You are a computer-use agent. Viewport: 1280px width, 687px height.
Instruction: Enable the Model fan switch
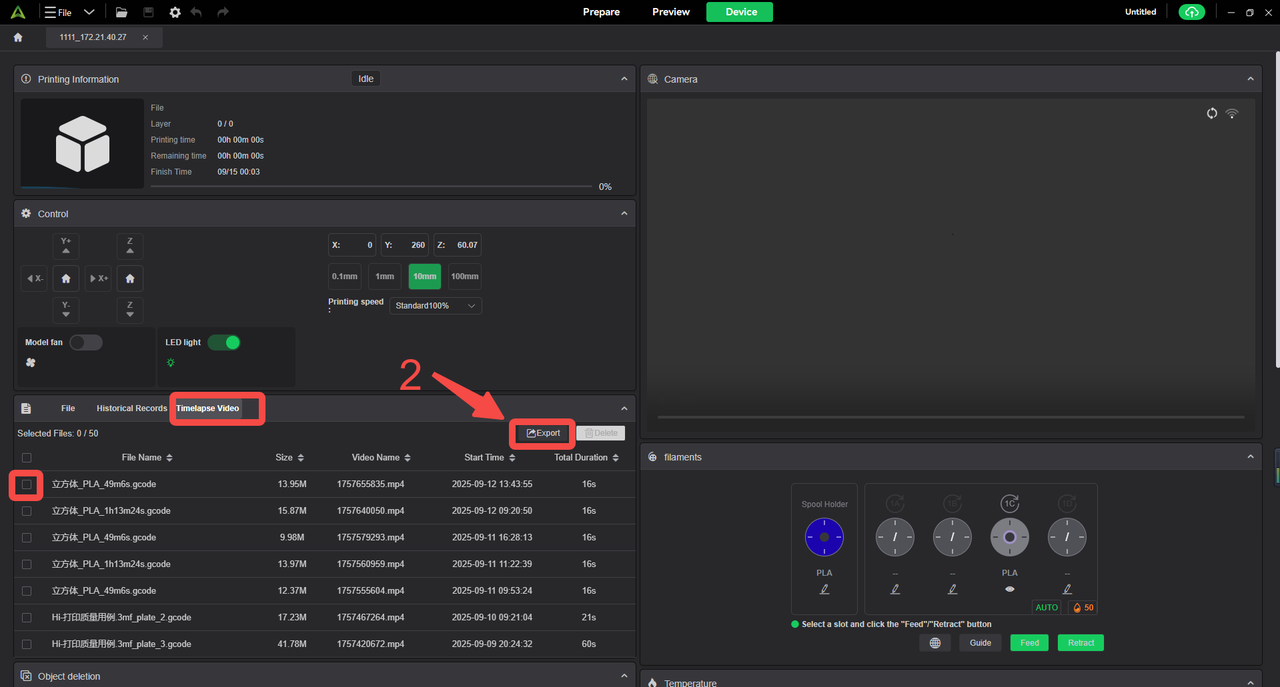pyautogui.click(x=86, y=342)
